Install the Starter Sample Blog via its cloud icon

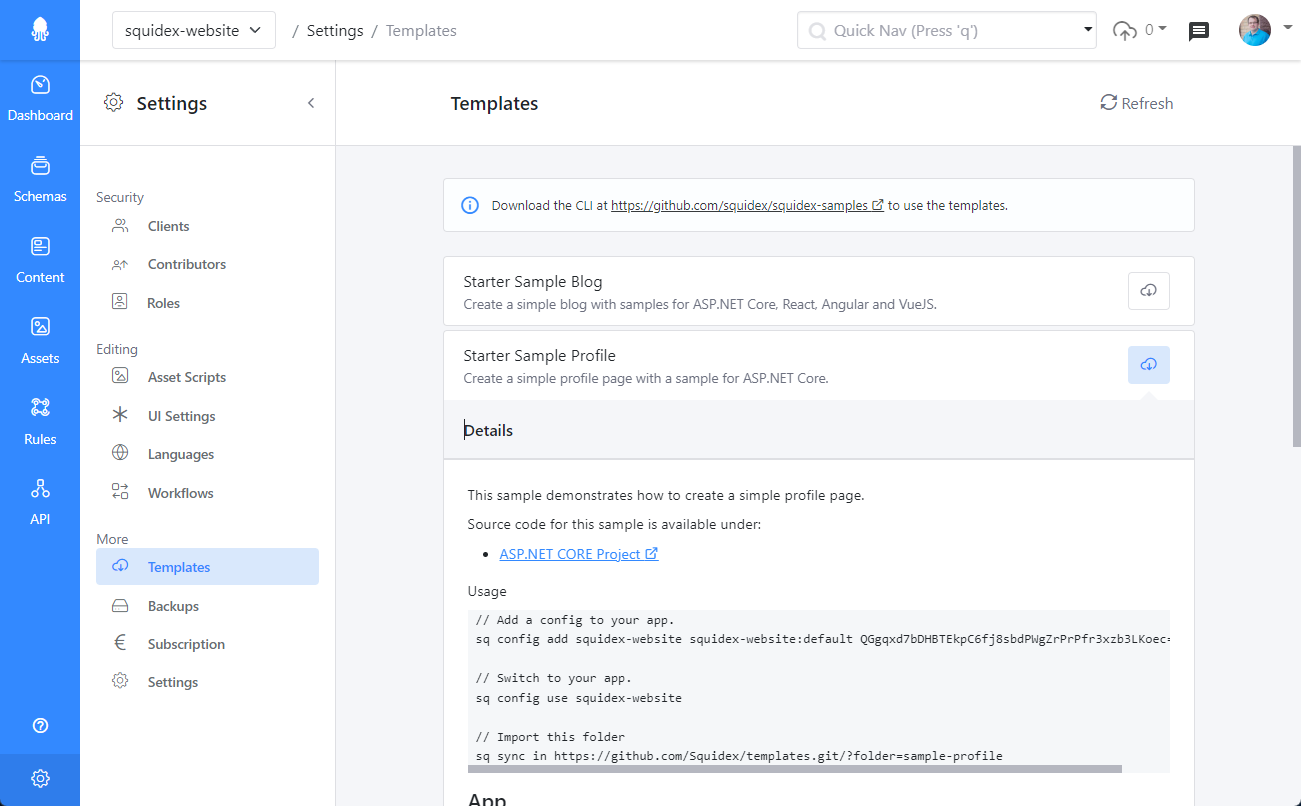point(1148,291)
